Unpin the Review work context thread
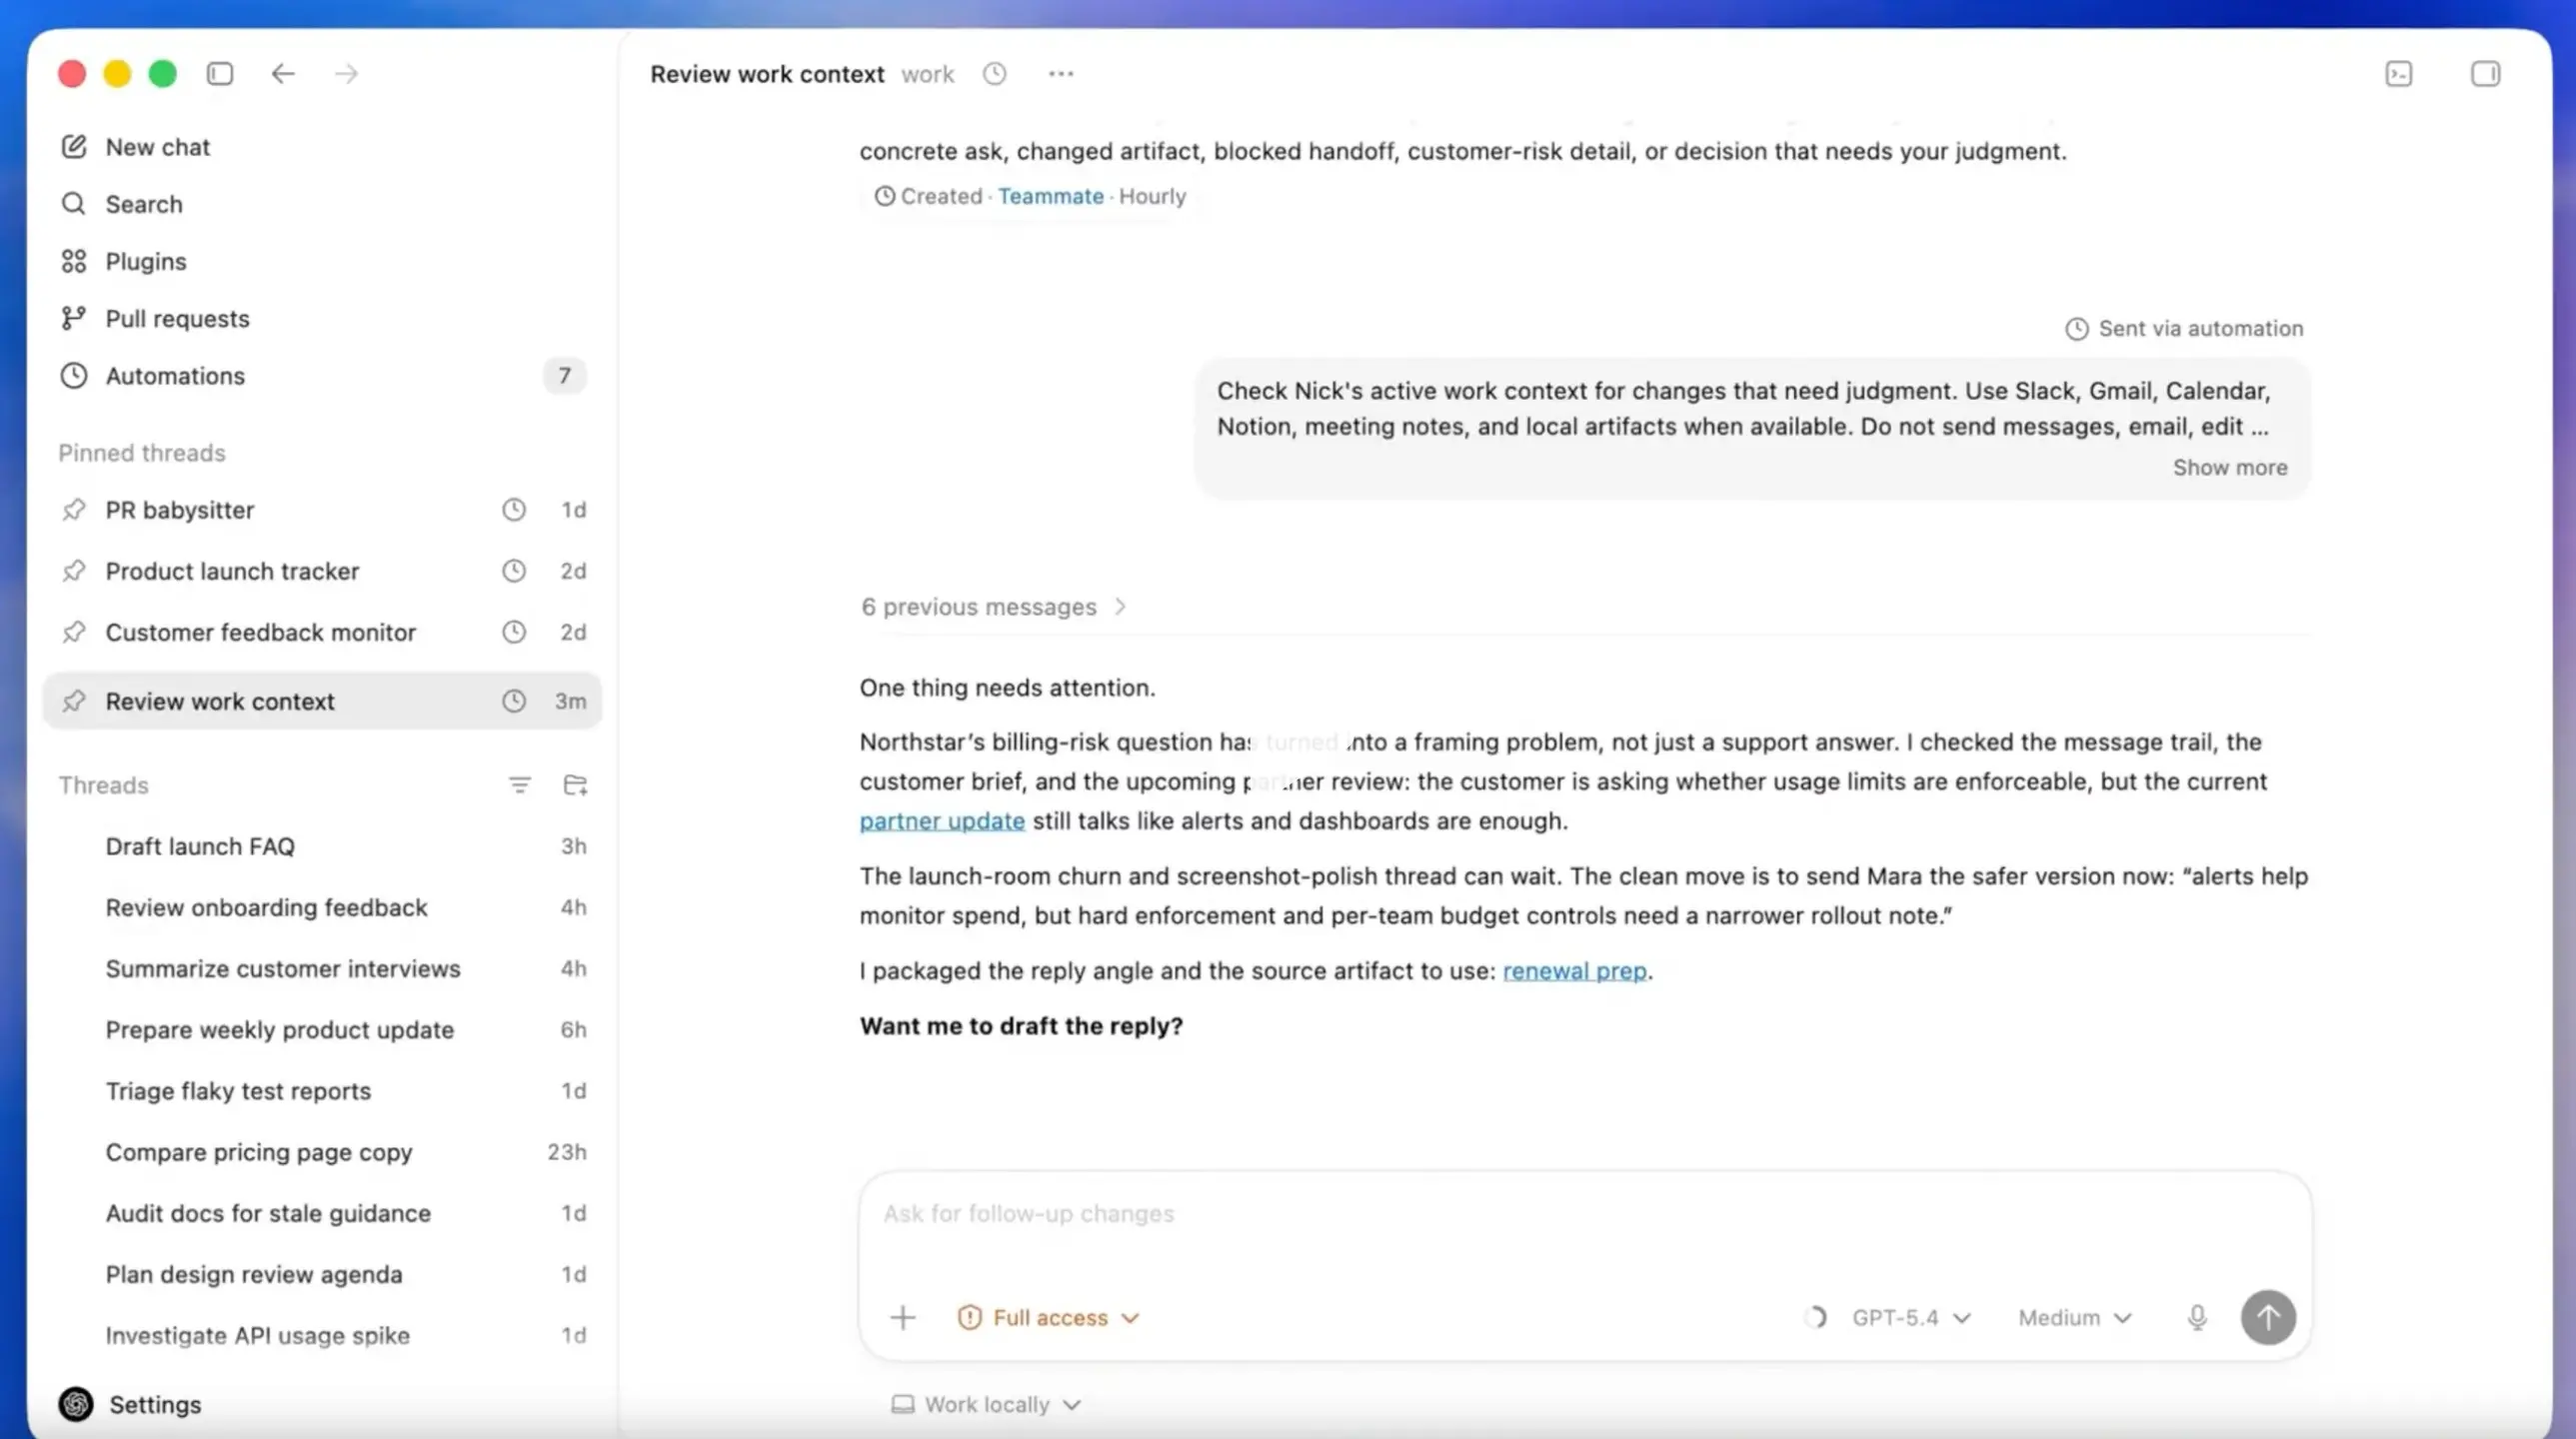The height and width of the screenshot is (1439, 2576). [73, 701]
